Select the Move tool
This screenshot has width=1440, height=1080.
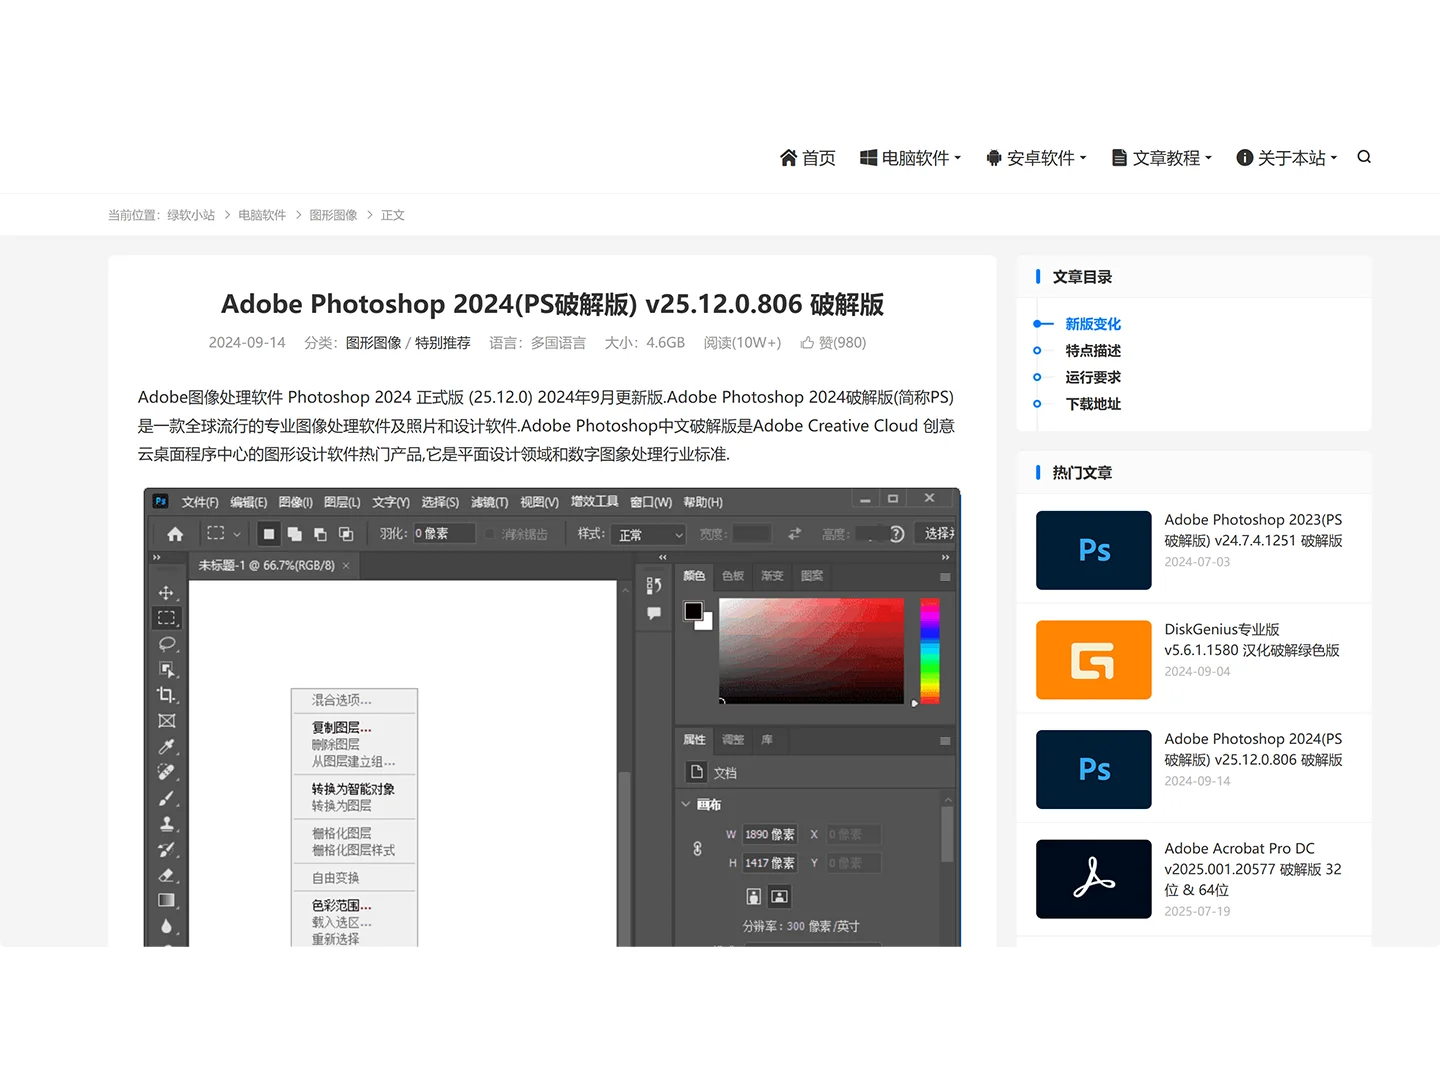167,593
